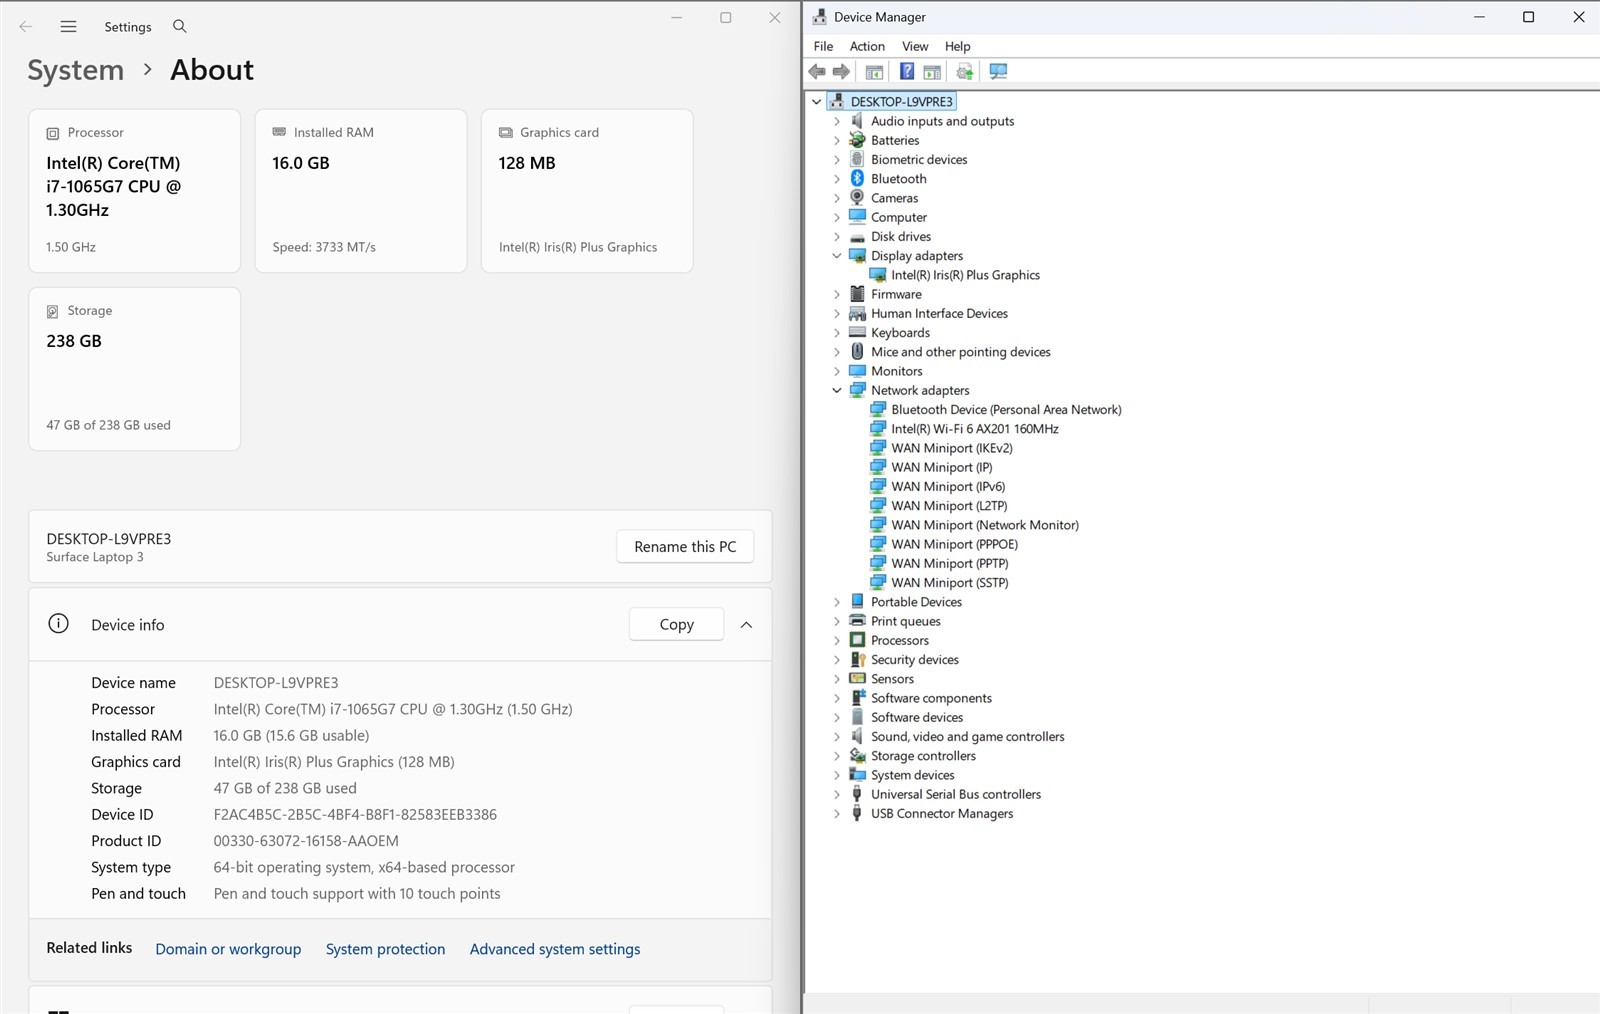Click the Keyboards category icon in device tree
Screen dimensions: 1600x1014
(x=857, y=332)
